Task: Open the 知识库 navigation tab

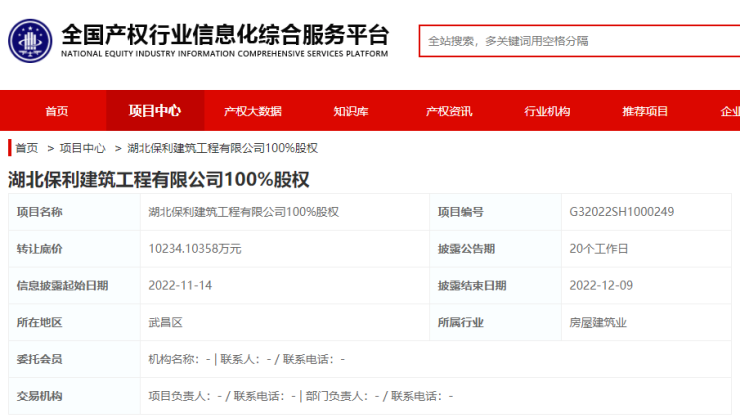Action: (x=351, y=111)
